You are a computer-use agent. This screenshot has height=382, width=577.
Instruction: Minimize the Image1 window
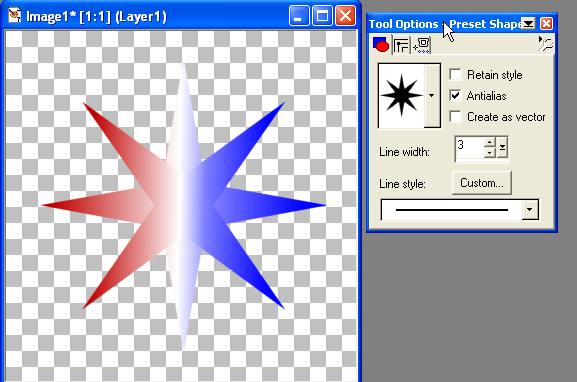(x=299, y=16)
